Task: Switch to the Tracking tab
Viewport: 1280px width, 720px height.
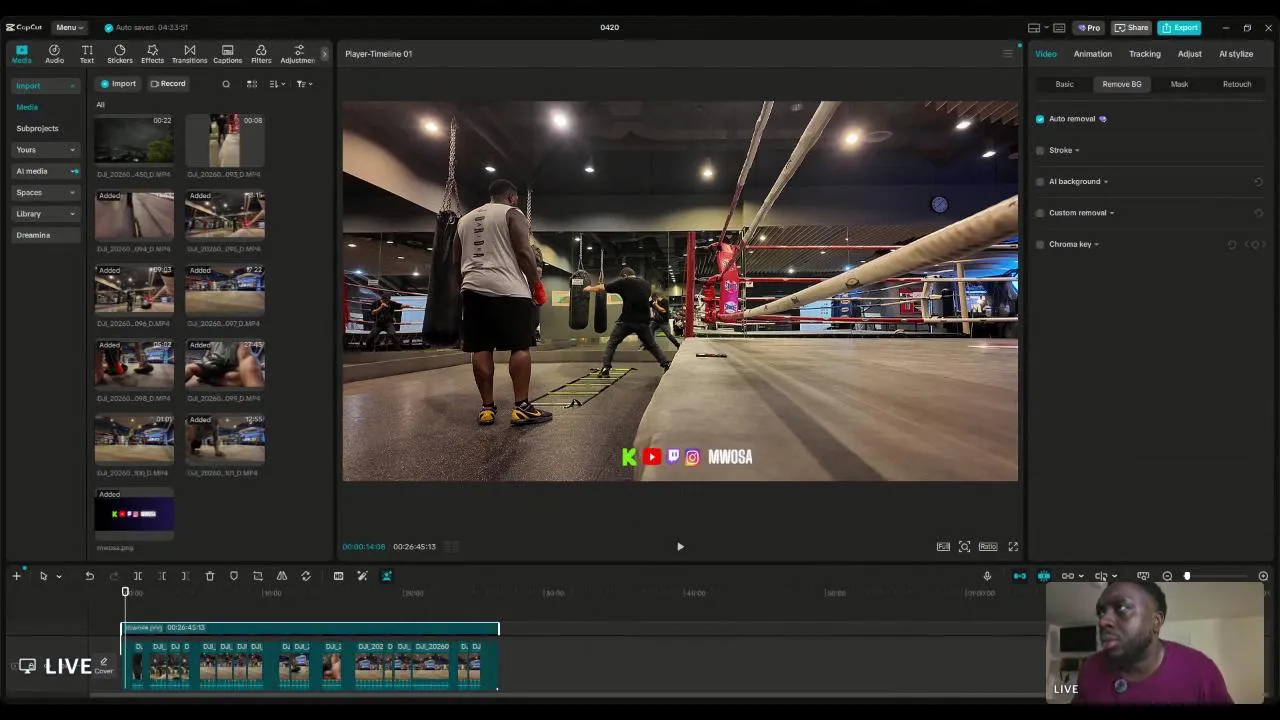Action: pyautogui.click(x=1145, y=54)
